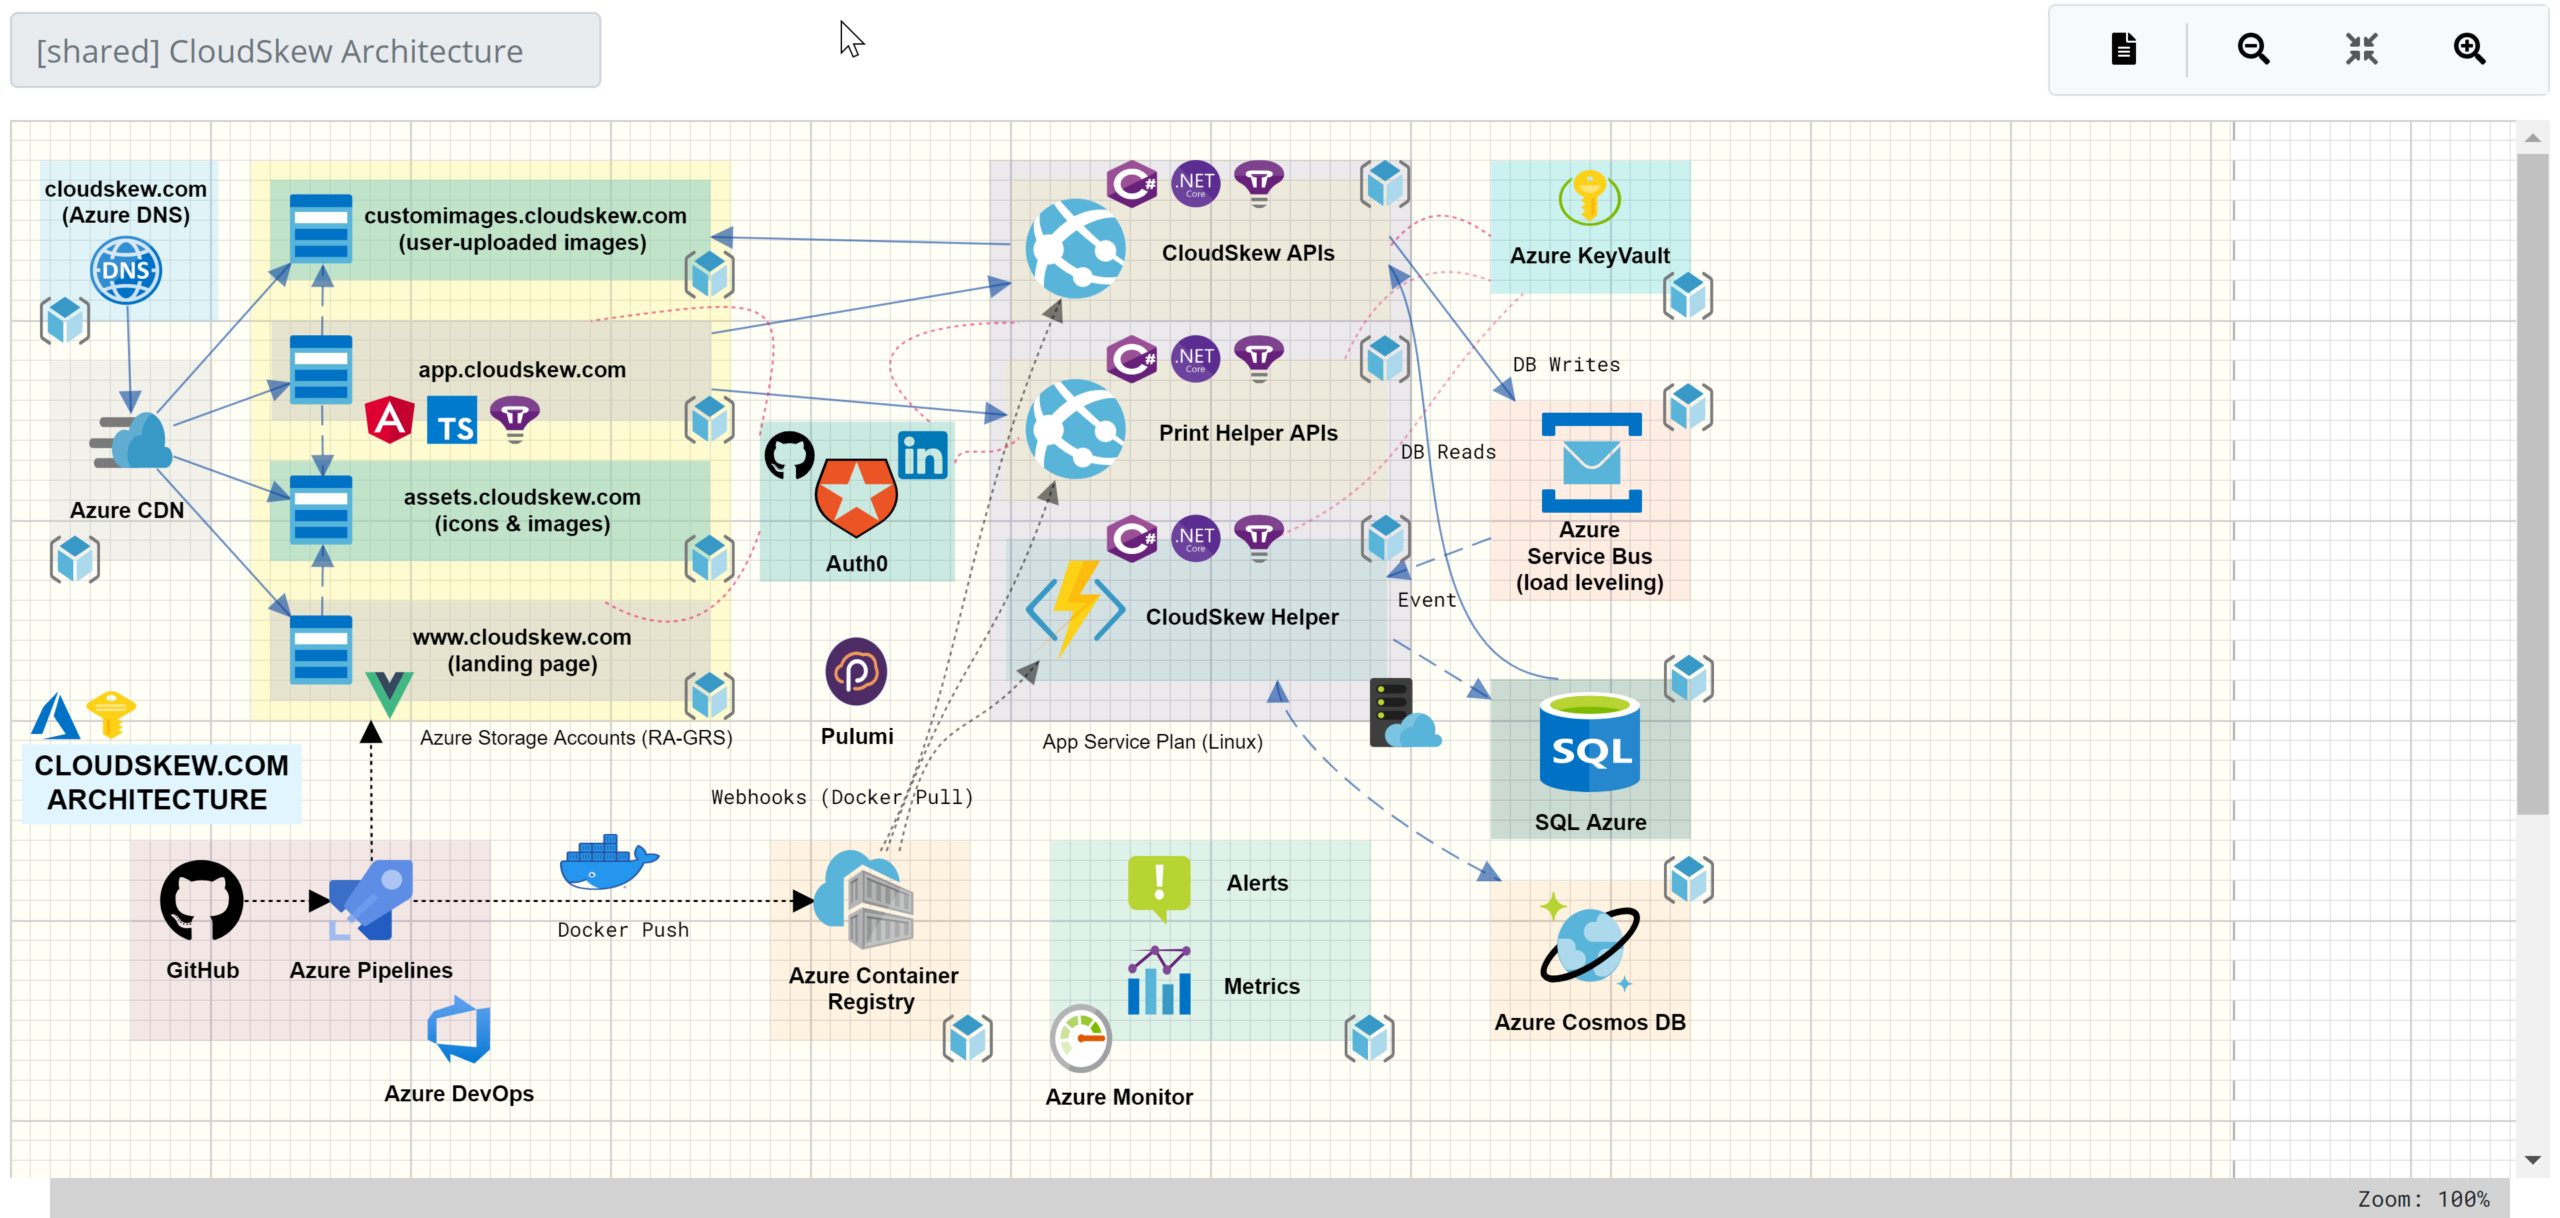Screen dimensions: 2560x1218
Task: Click the CloudSkew APIs app service icon
Action: (x=1076, y=249)
